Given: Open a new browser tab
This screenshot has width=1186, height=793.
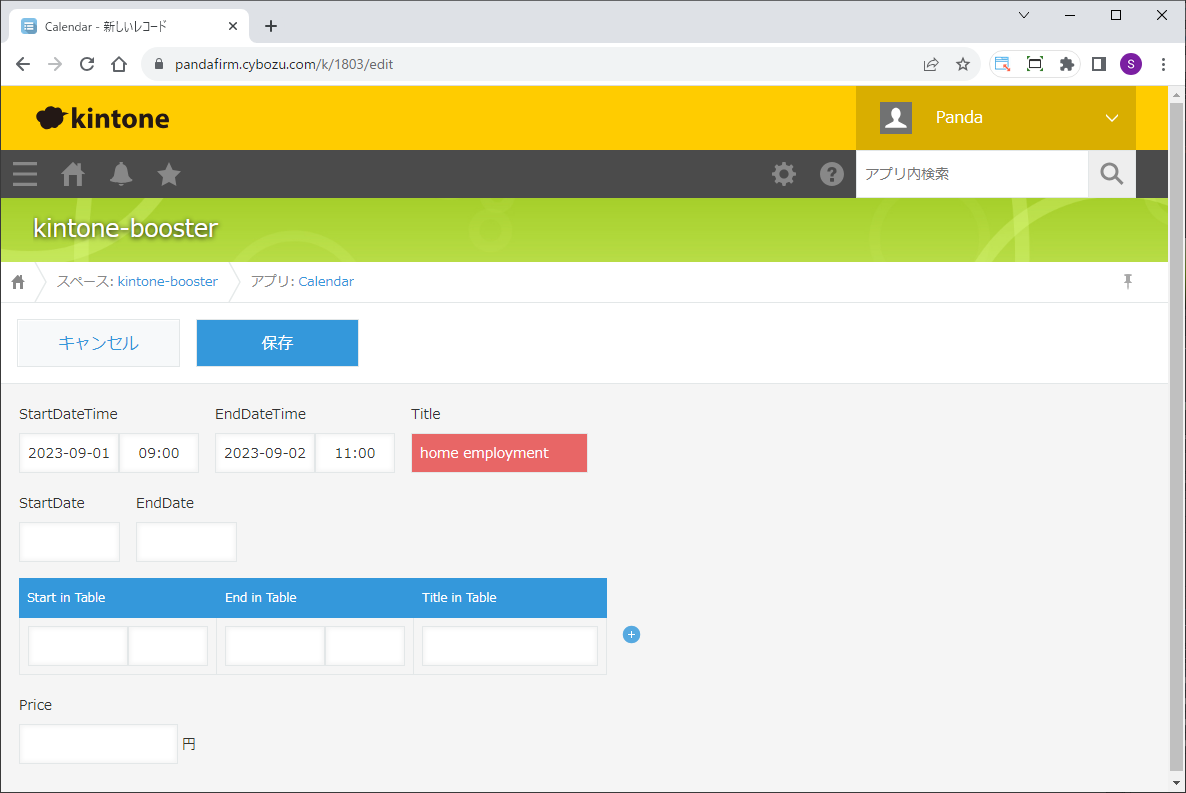Looking at the screenshot, I should [x=271, y=26].
